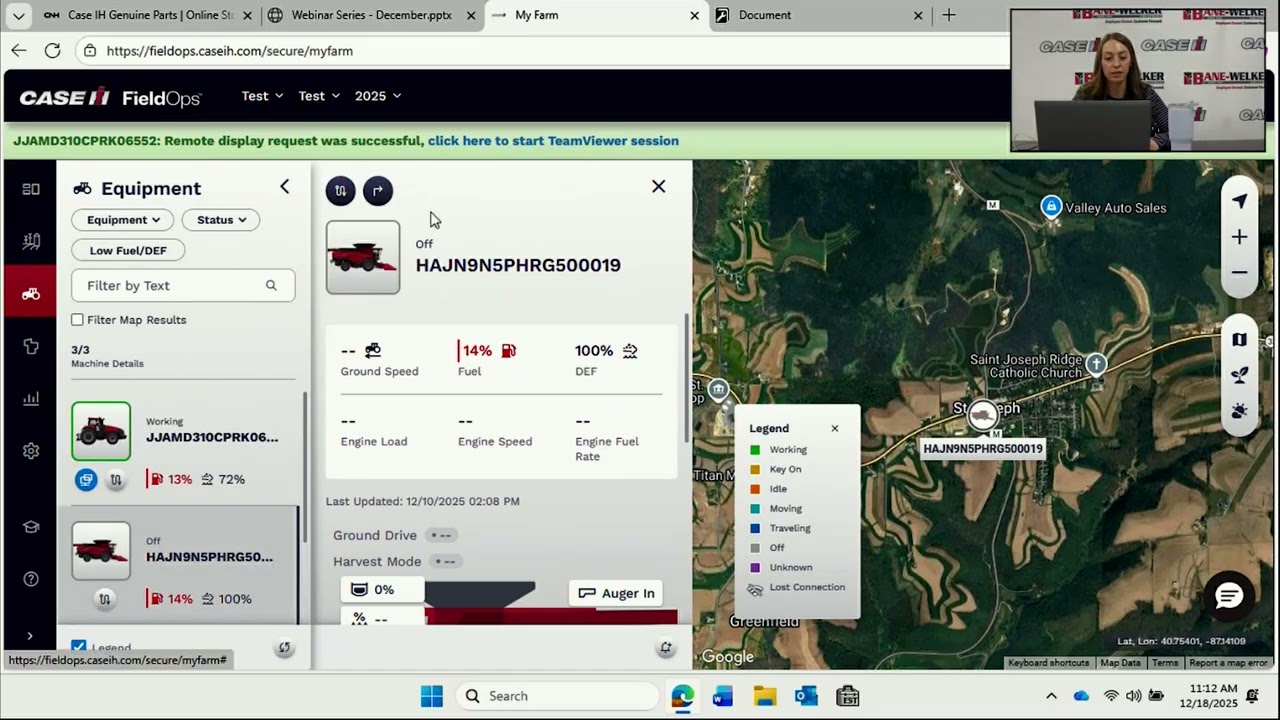Toggle the Legend checkbox
Image resolution: width=1280 pixels, height=720 pixels.
79,647
